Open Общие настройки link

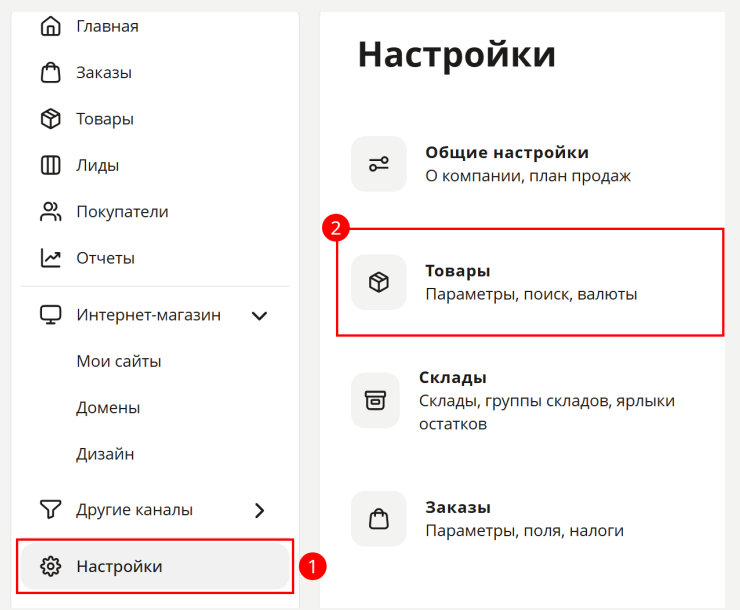coord(507,152)
